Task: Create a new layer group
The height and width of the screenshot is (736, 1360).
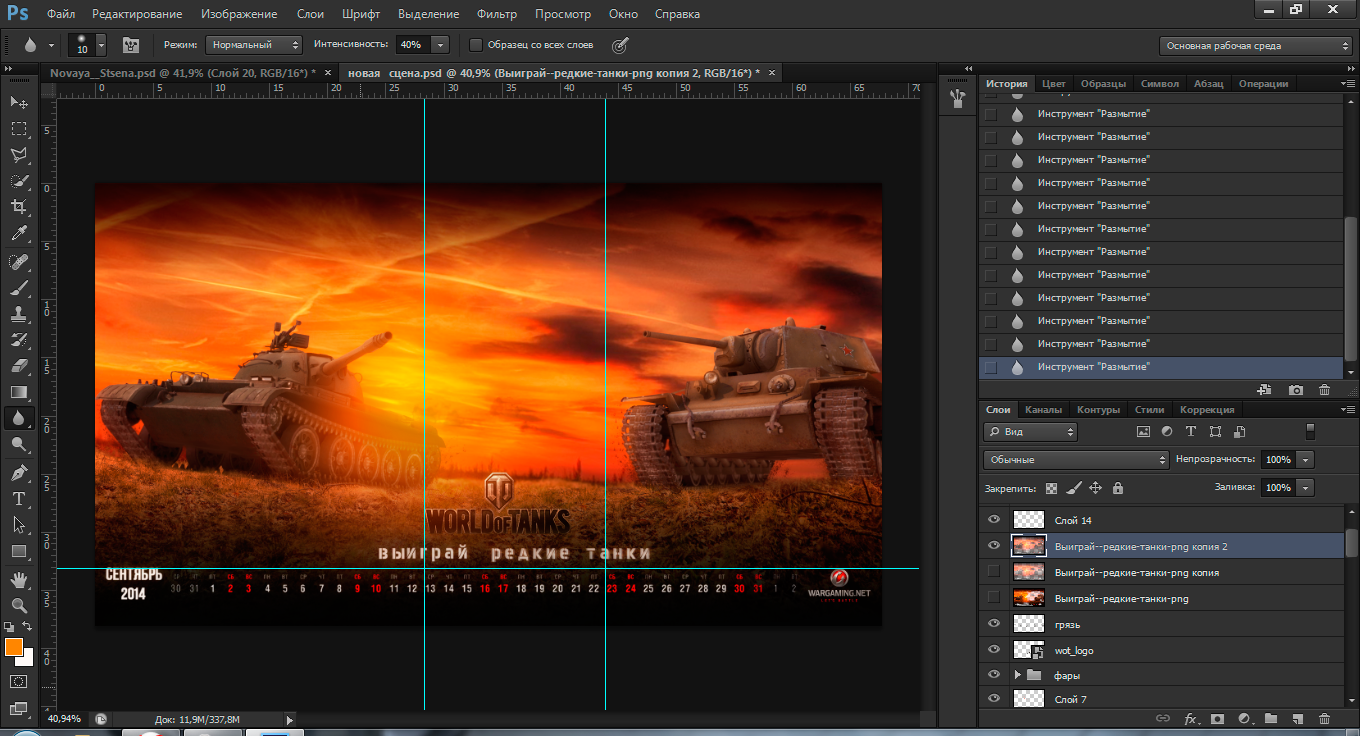Action: 1270,718
